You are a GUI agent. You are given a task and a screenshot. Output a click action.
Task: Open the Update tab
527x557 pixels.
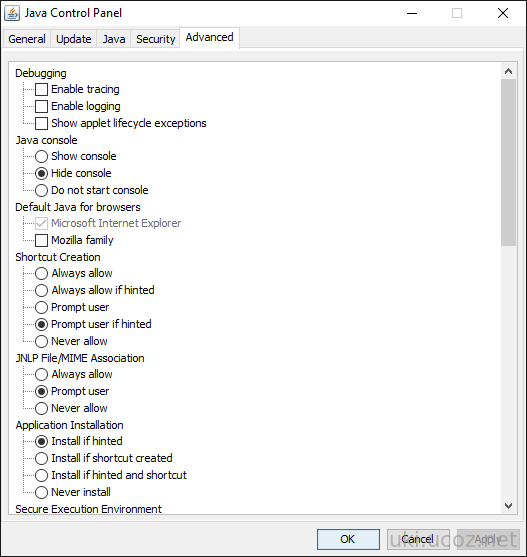[74, 39]
